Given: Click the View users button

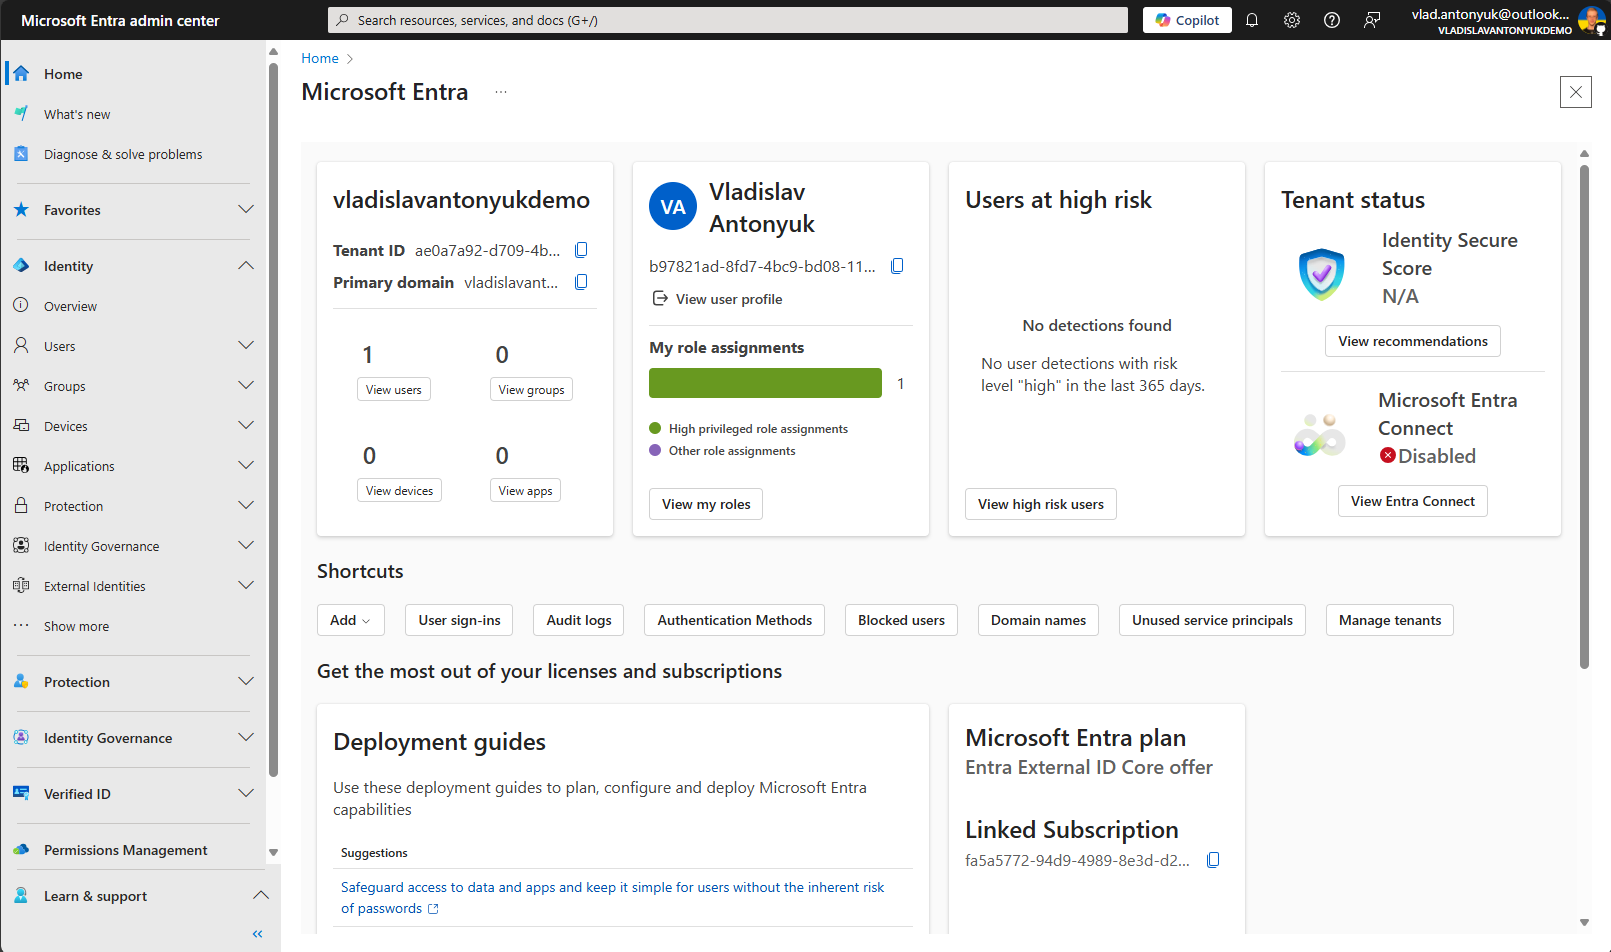Looking at the screenshot, I should (x=394, y=390).
